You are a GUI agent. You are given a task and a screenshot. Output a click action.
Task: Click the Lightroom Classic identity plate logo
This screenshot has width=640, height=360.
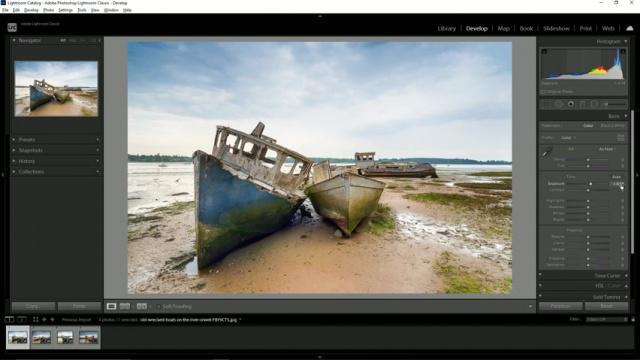point(12,27)
